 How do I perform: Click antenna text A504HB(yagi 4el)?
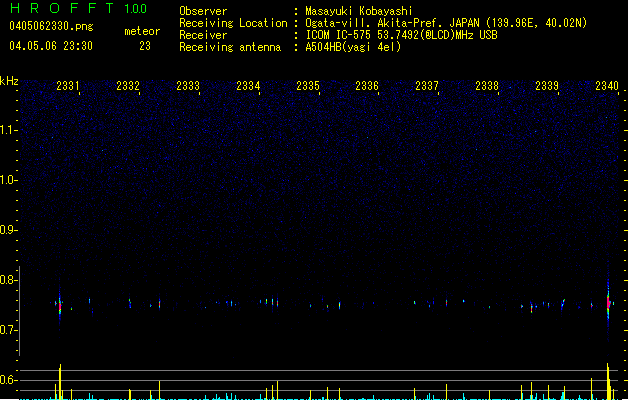(x=353, y=47)
